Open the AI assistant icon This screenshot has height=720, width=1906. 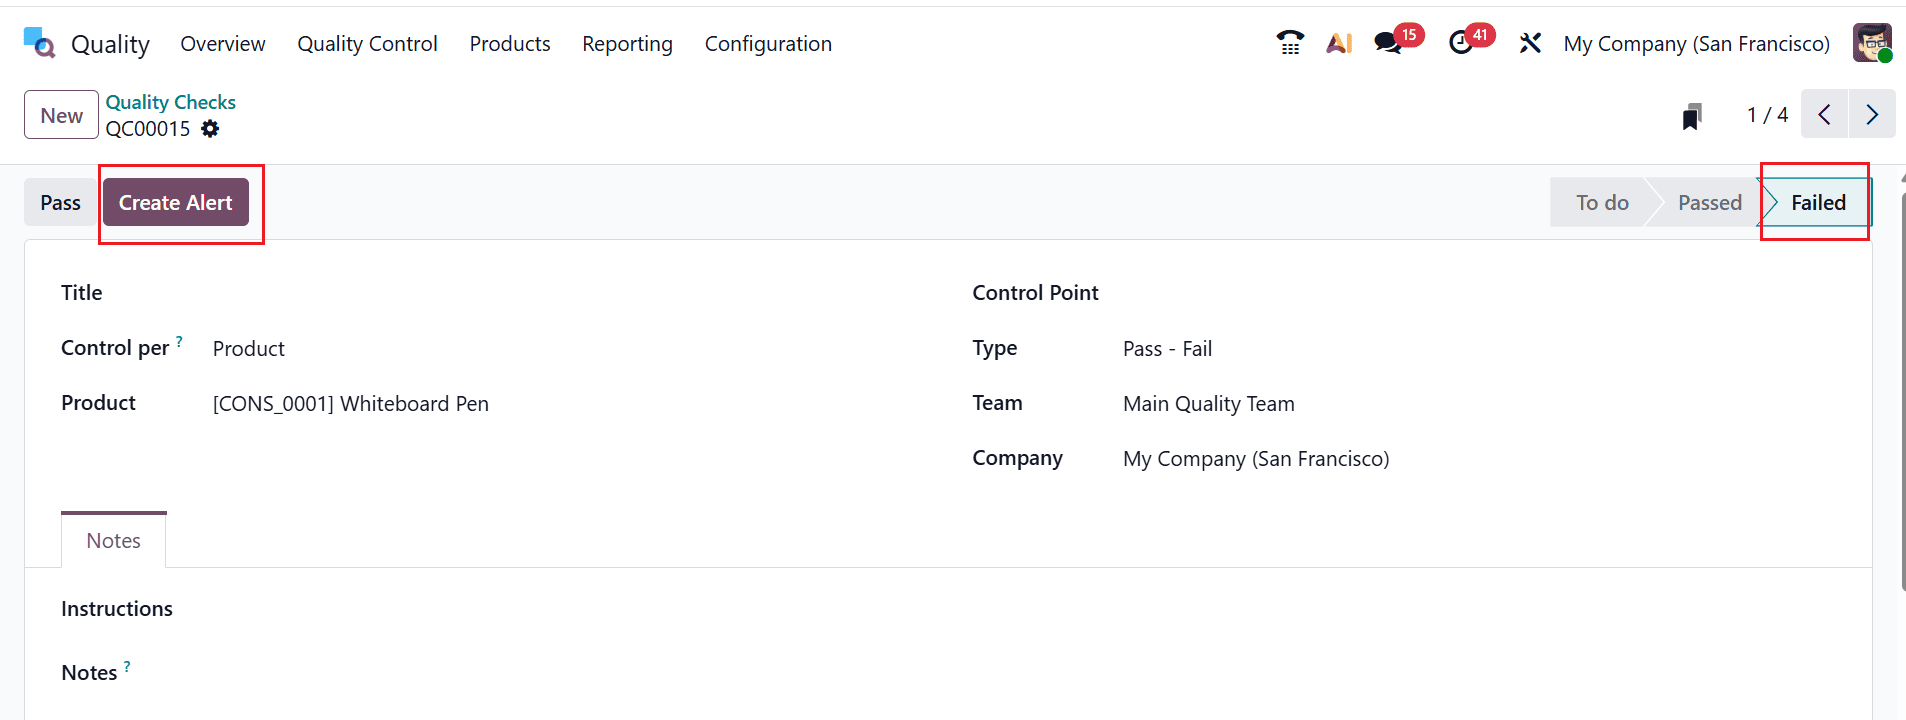pyautogui.click(x=1339, y=43)
